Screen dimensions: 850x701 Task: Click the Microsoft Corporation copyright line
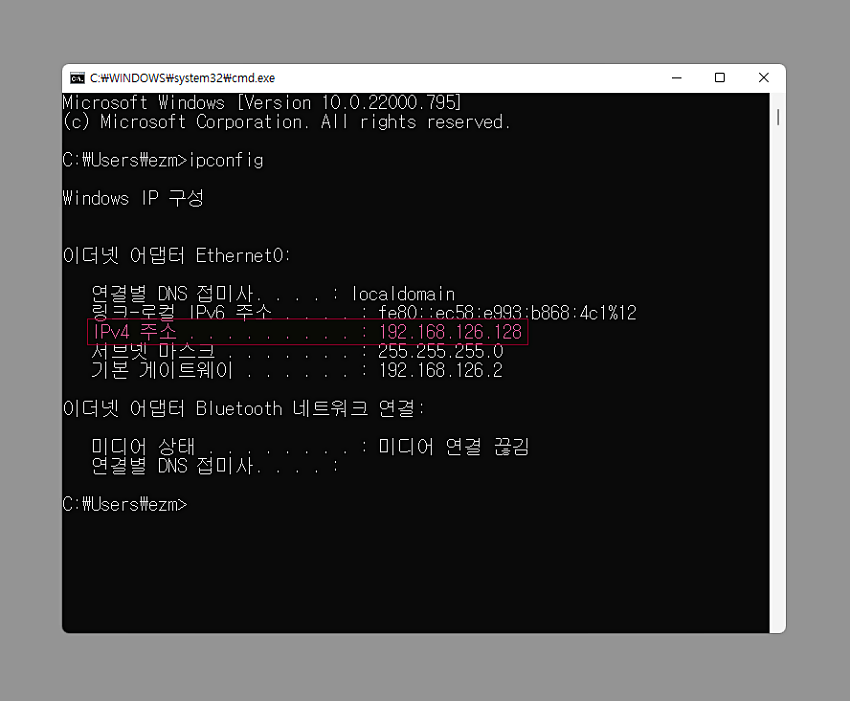[286, 122]
